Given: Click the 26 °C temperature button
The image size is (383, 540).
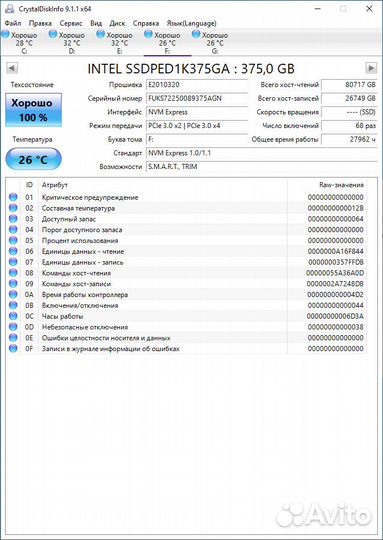Looking at the screenshot, I should point(33,159).
